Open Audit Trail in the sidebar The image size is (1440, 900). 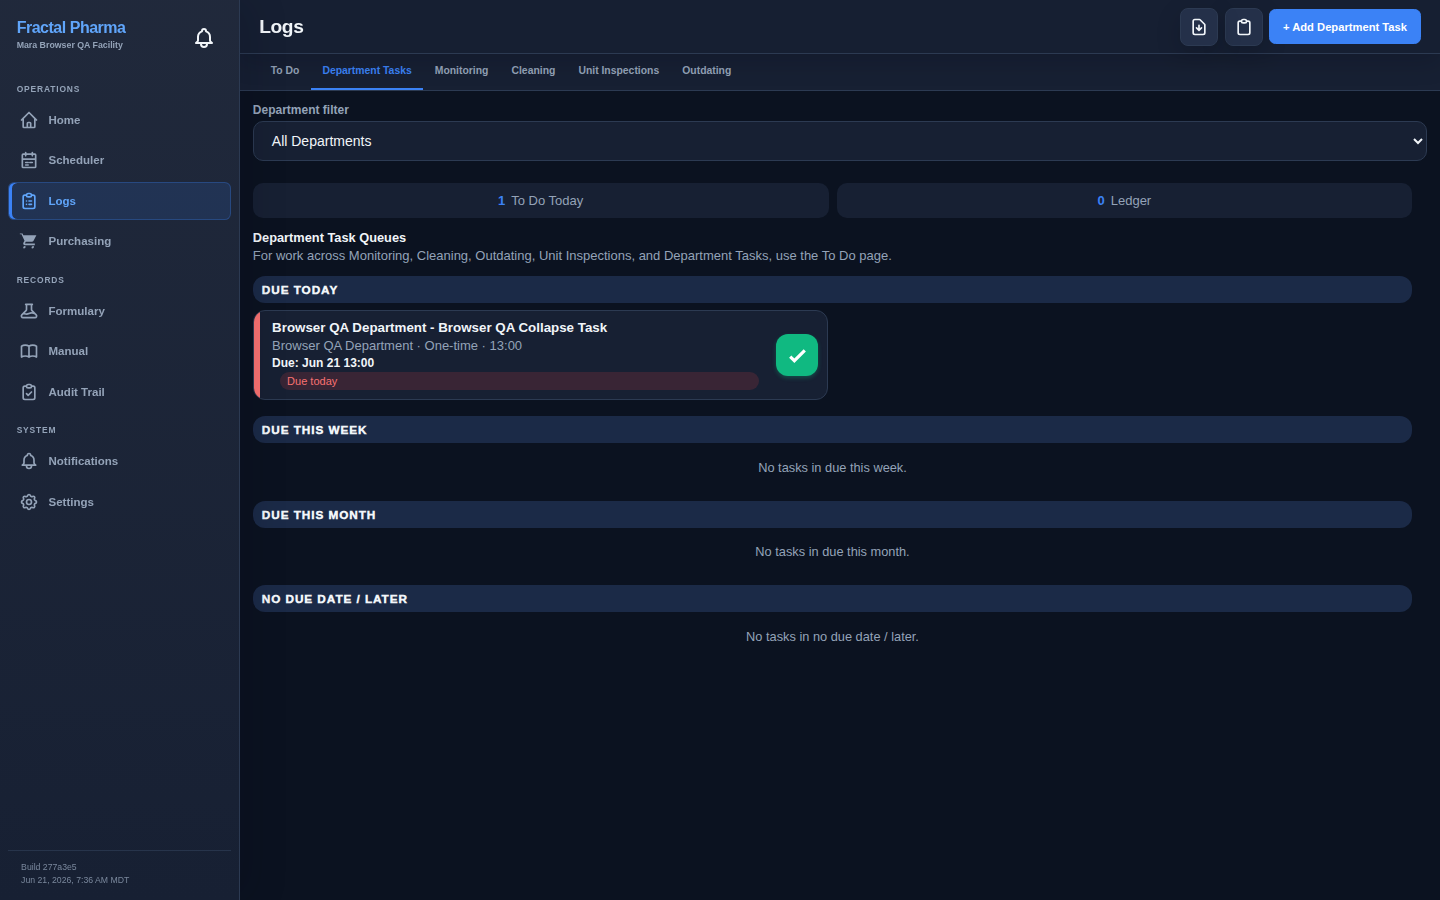(120, 392)
